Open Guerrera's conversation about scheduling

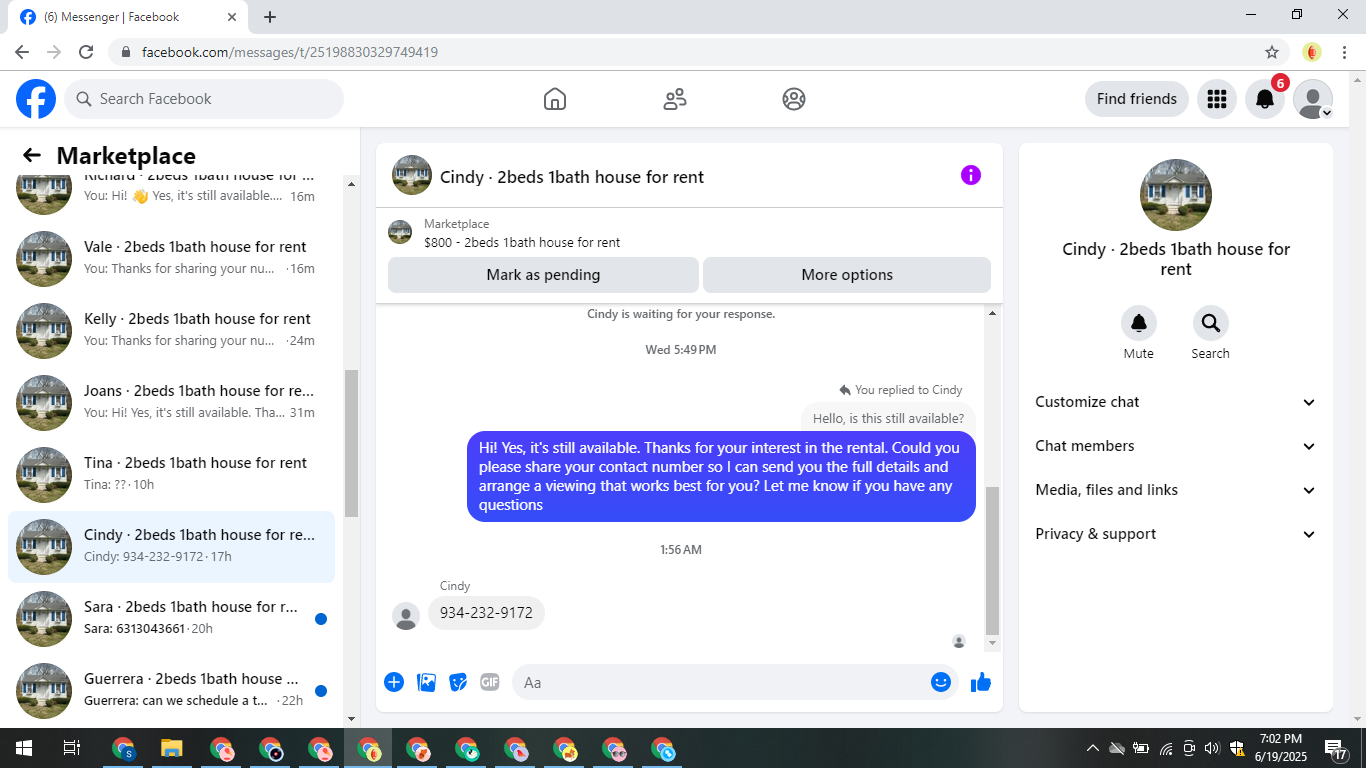(171, 691)
